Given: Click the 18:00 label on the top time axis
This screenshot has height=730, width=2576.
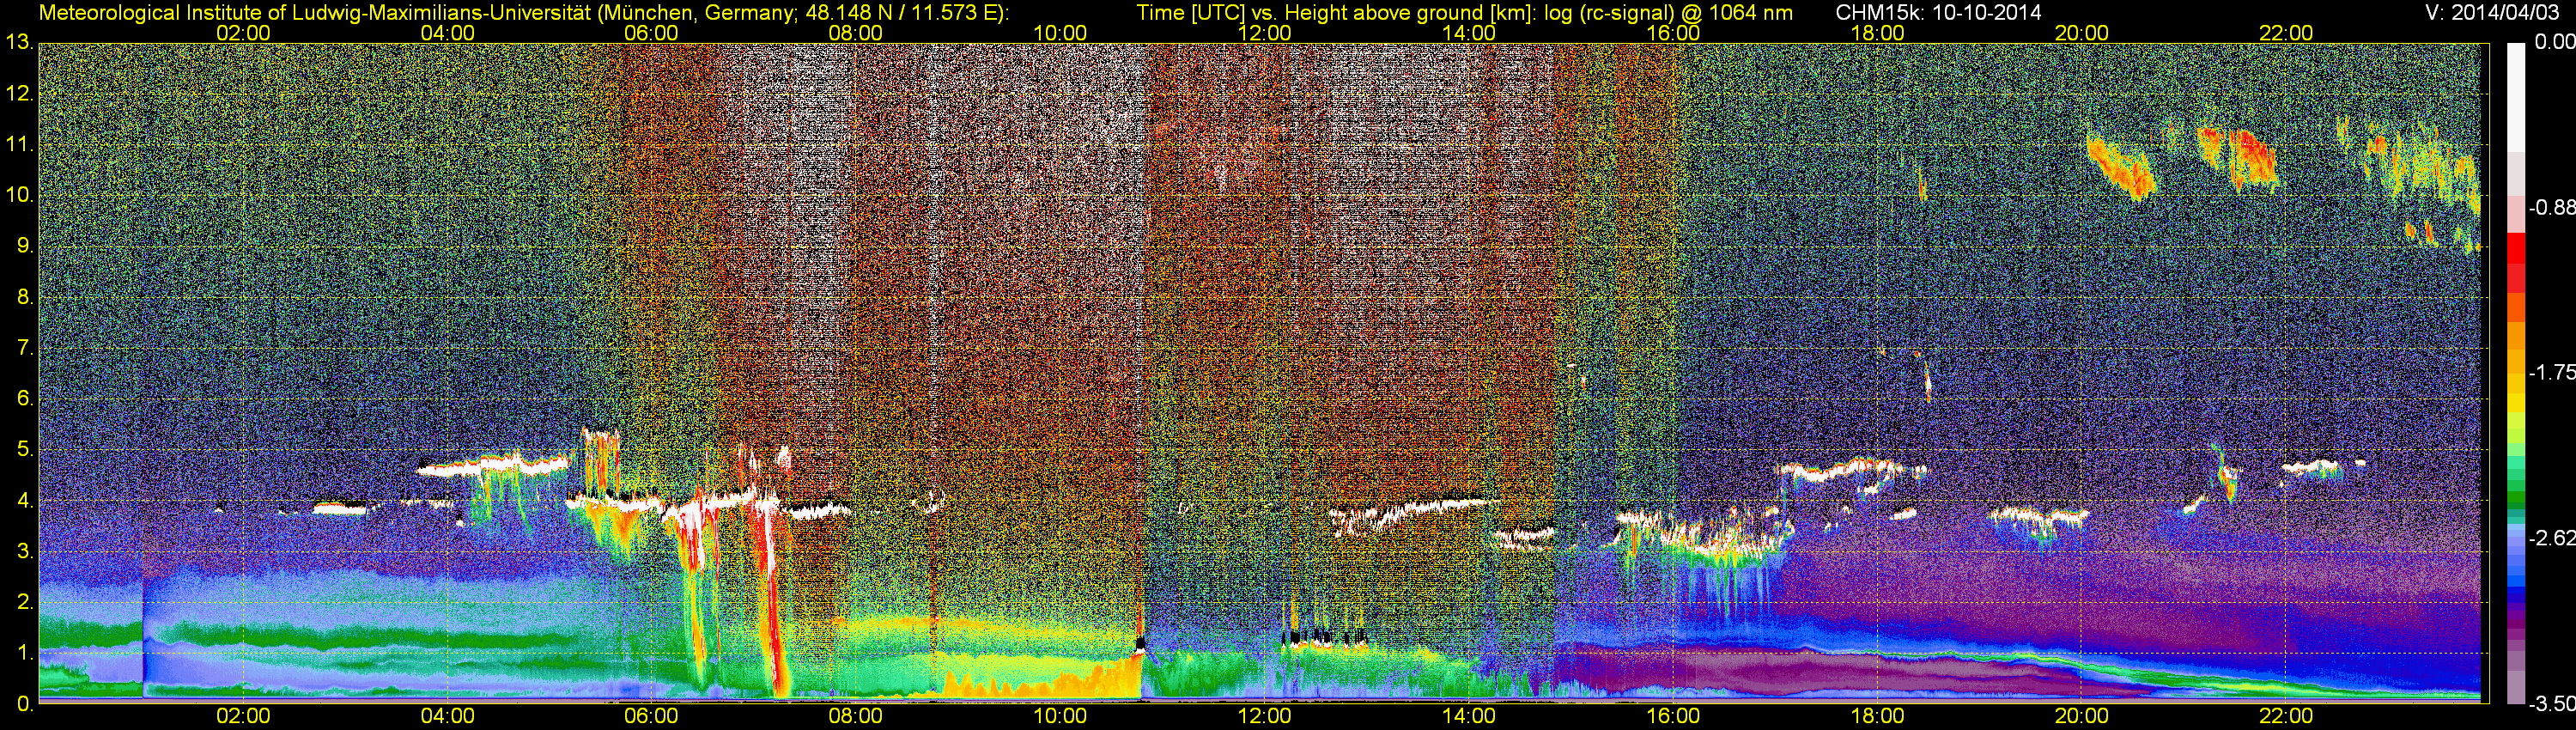Looking at the screenshot, I should pos(1878,33).
